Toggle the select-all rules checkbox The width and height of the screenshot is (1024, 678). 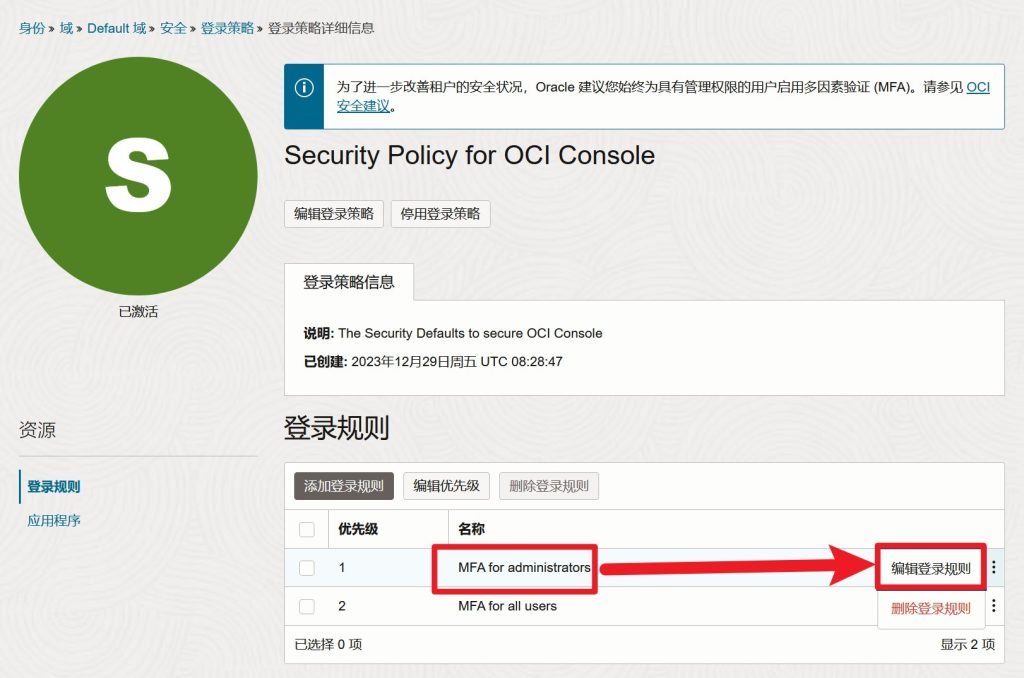307,529
